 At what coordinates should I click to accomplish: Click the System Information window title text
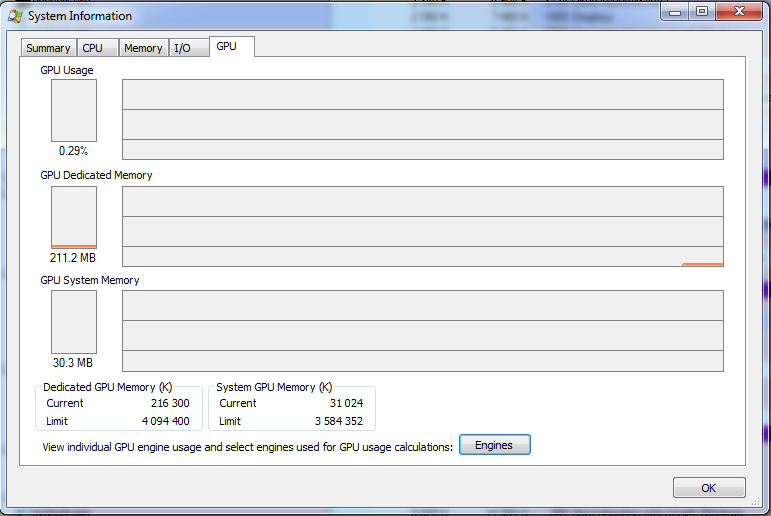(80, 16)
